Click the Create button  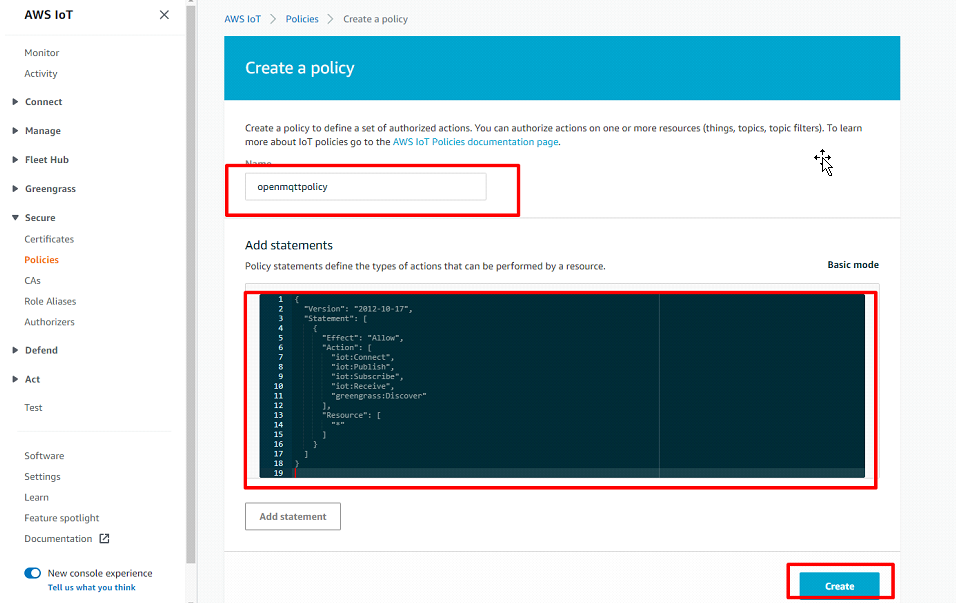(838, 584)
